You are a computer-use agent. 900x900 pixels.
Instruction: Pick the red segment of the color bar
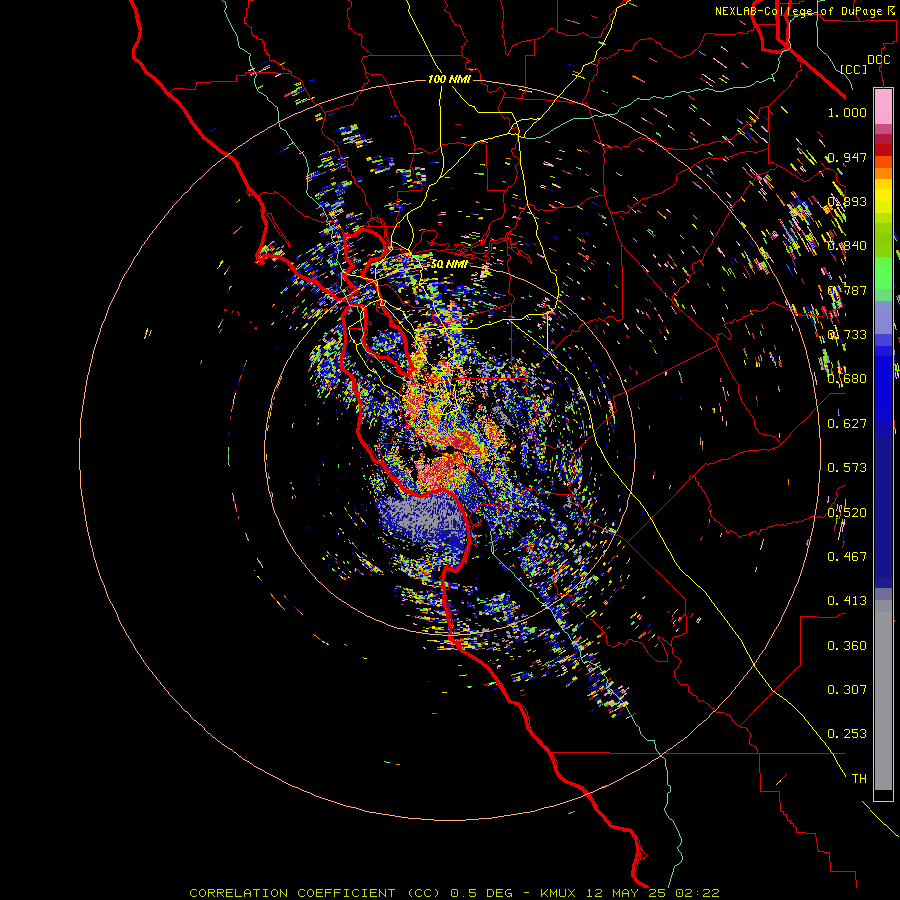tap(883, 150)
